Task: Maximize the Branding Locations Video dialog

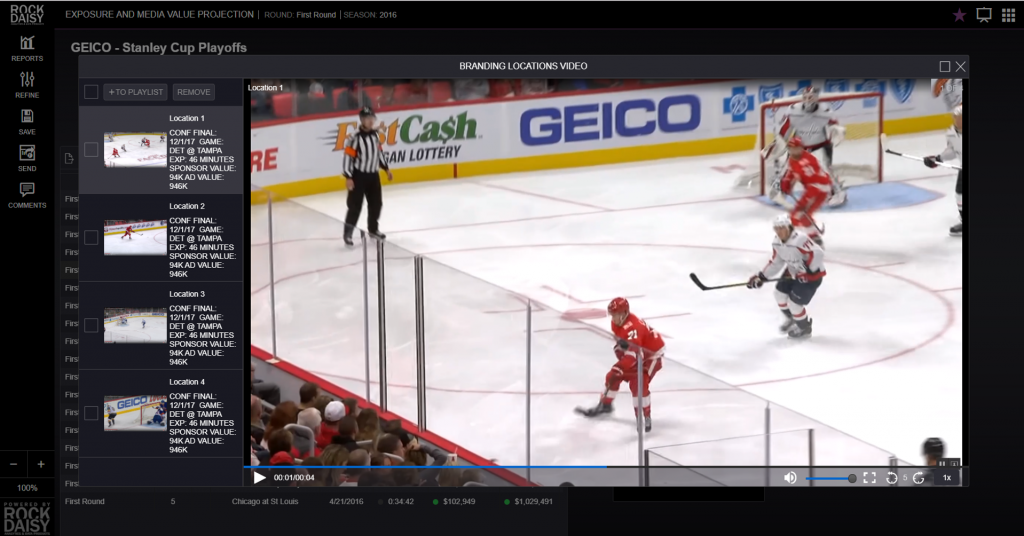Action: [x=944, y=67]
